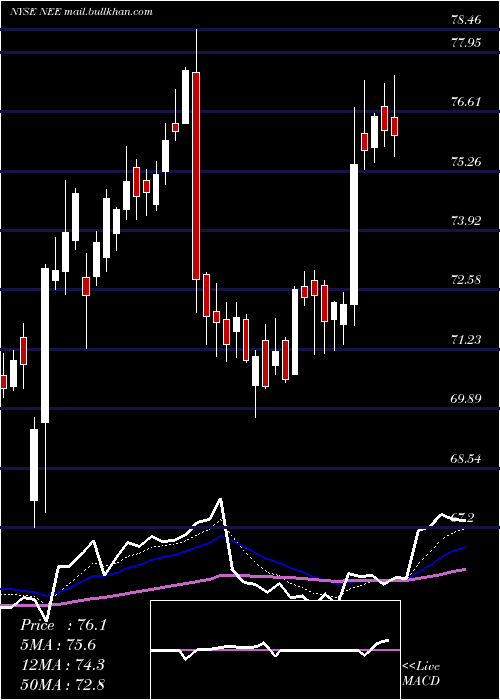Click the 69.89 price level label

pos(467,399)
